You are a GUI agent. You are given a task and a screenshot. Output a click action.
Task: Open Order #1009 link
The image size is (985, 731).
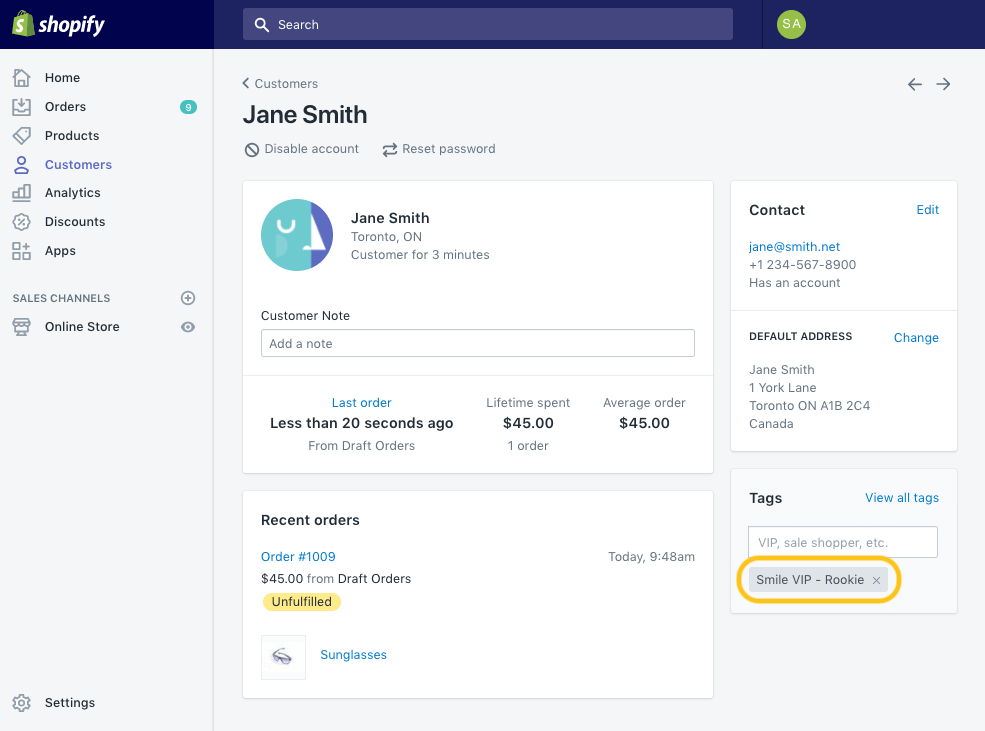[x=298, y=556]
